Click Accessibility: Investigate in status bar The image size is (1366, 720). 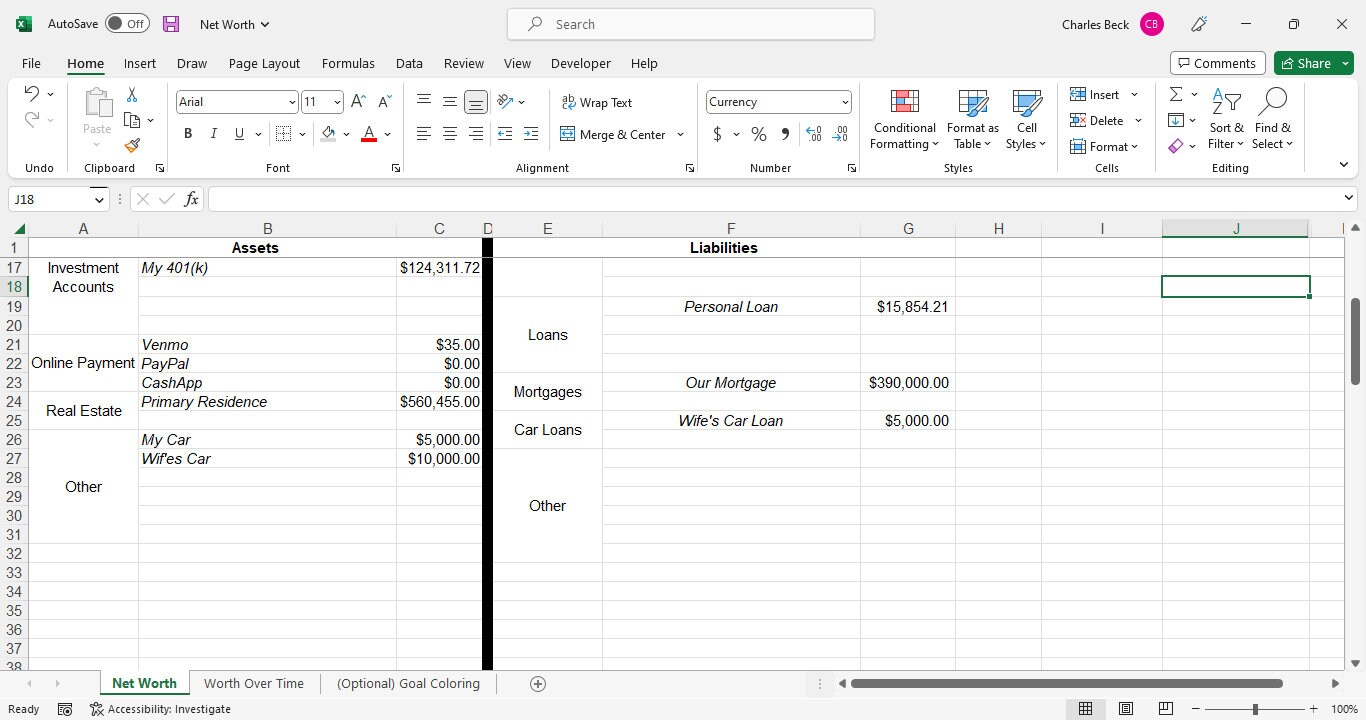click(160, 709)
